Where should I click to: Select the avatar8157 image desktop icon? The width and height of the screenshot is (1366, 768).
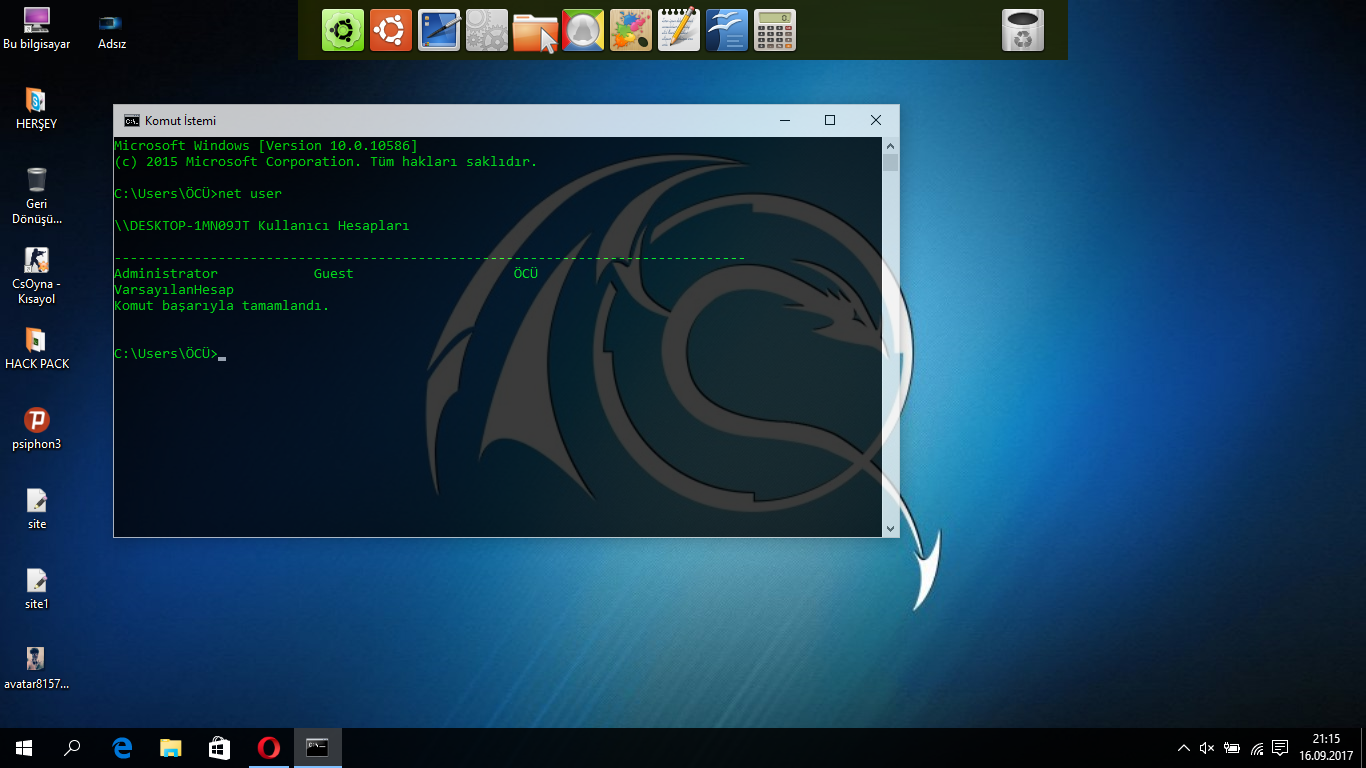(x=37, y=669)
